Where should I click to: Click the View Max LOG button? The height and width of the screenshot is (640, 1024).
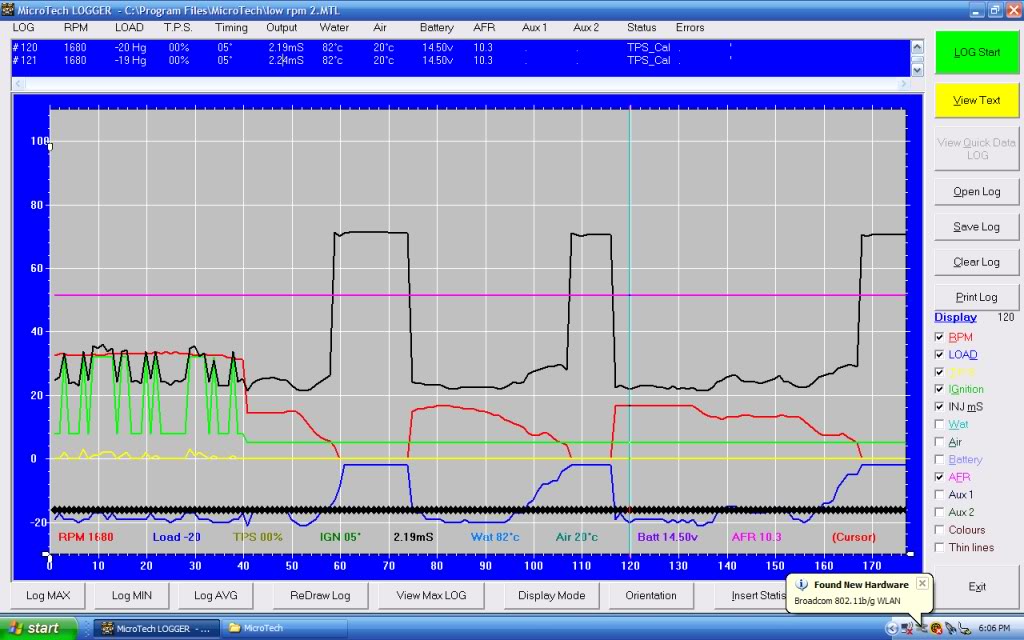tap(431, 596)
